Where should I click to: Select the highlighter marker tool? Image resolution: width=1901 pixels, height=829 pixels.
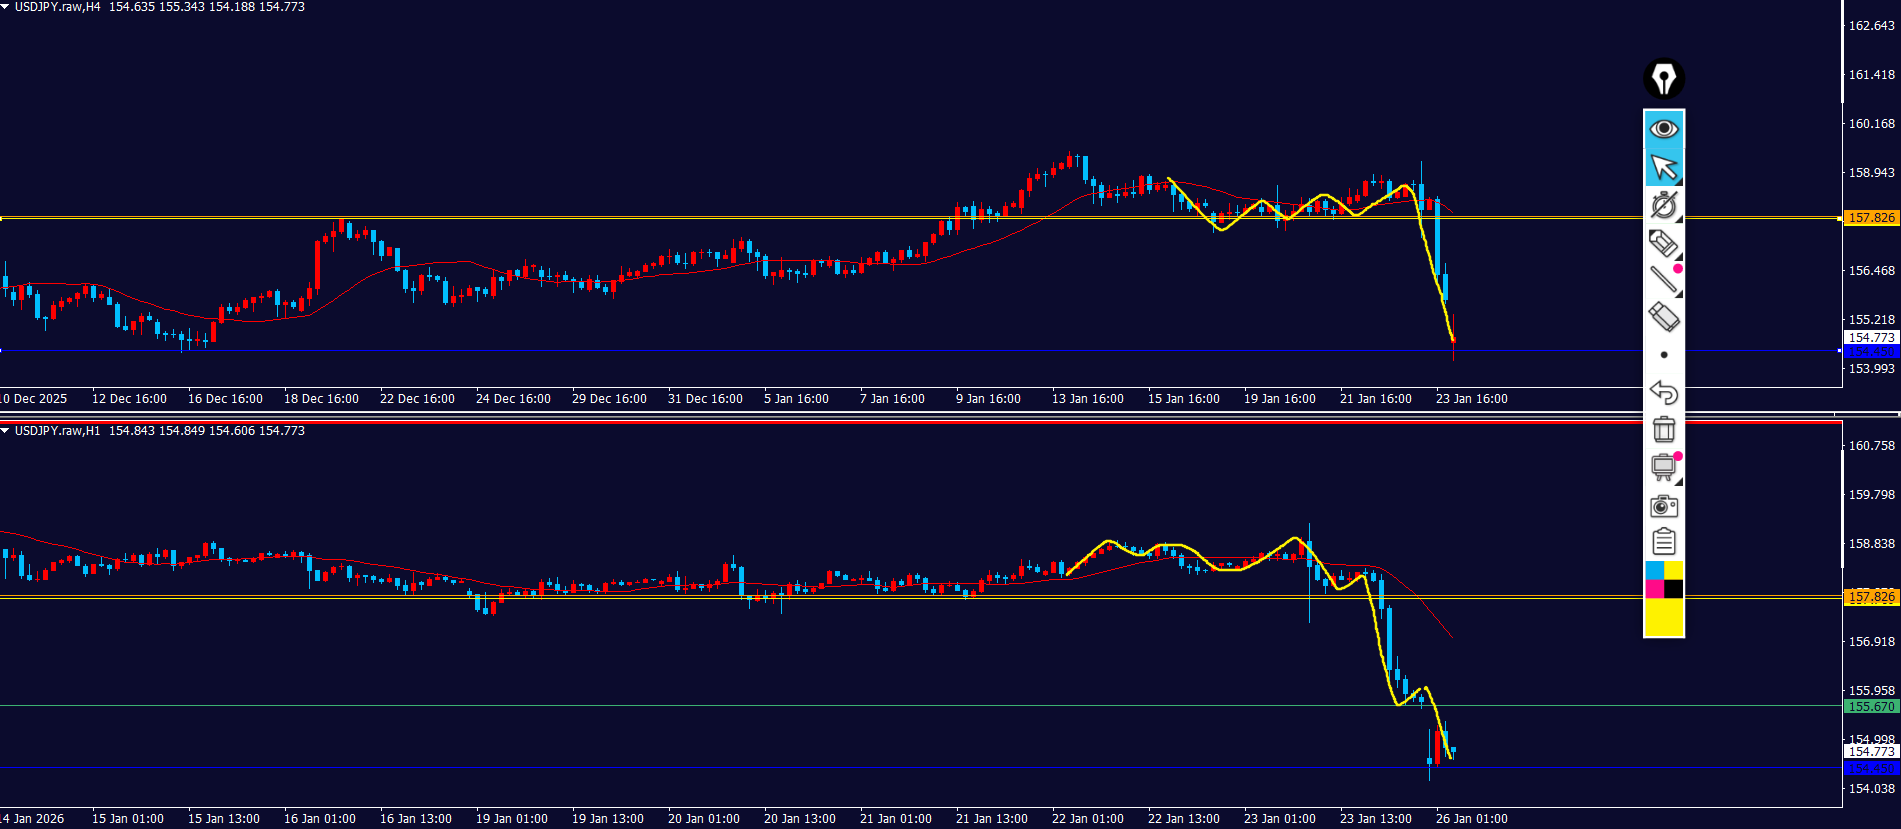(x=1664, y=243)
